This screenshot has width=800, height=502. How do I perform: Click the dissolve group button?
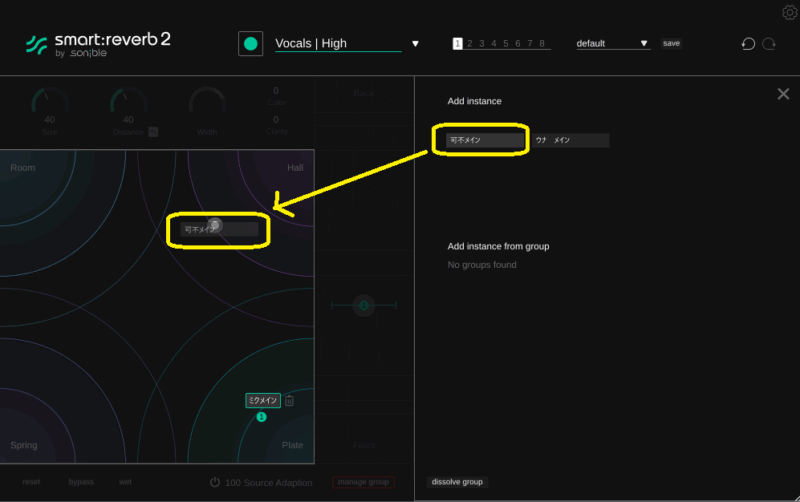click(x=457, y=482)
